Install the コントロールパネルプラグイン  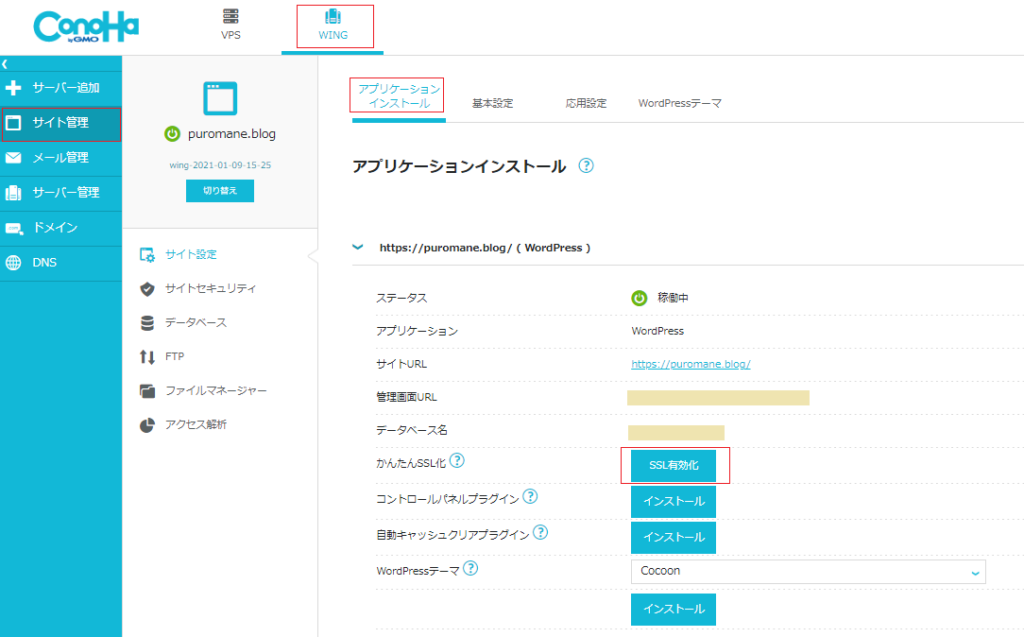click(673, 502)
